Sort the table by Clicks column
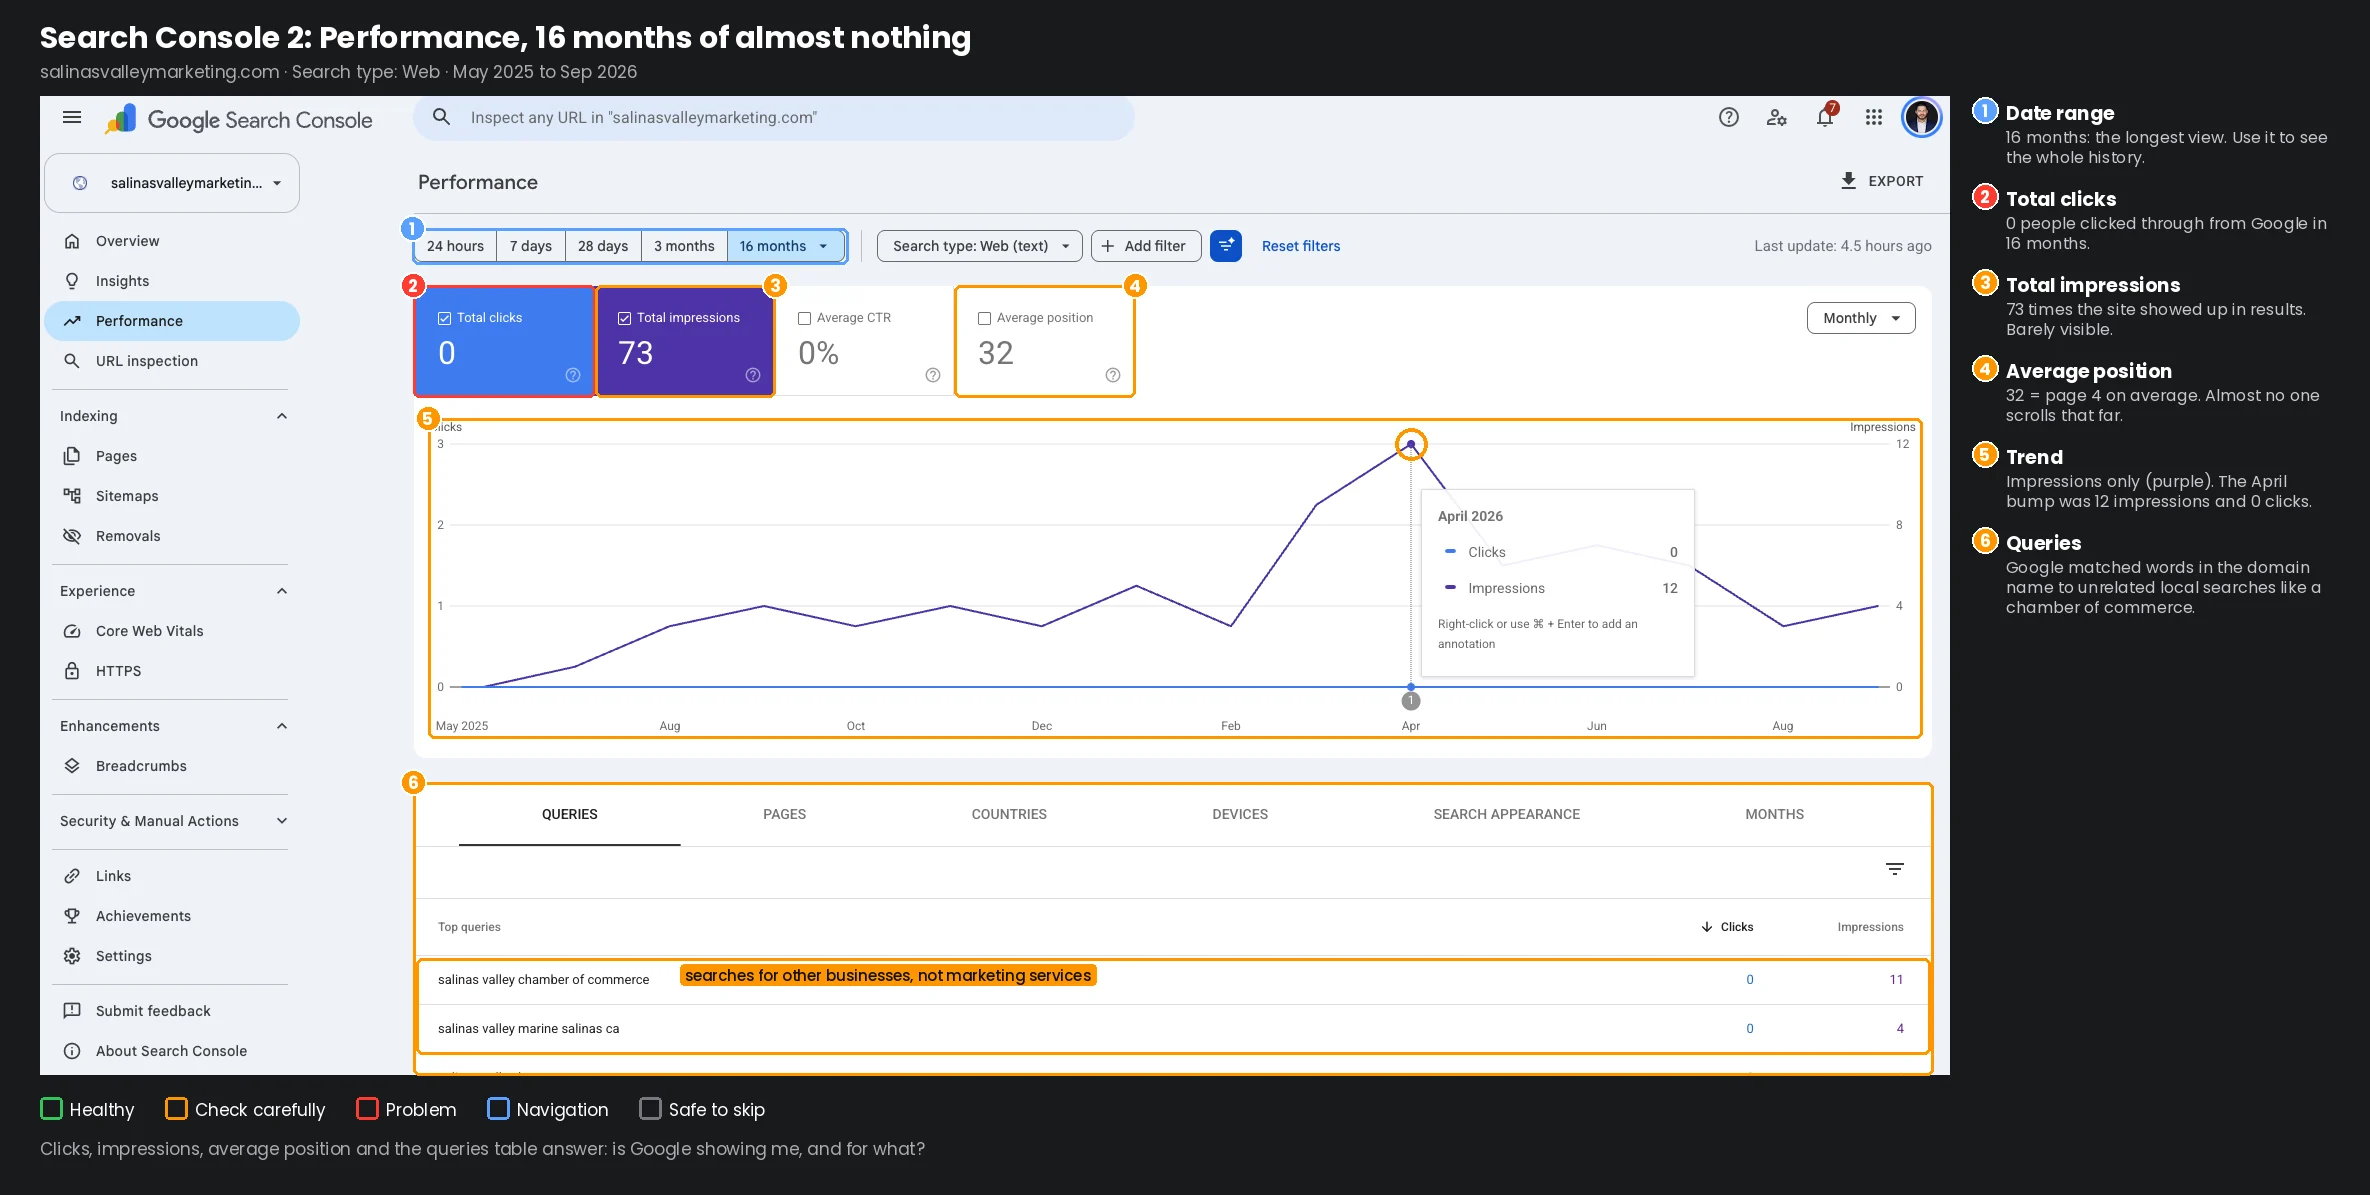Viewport: 2370px width, 1195px height. tap(1727, 927)
